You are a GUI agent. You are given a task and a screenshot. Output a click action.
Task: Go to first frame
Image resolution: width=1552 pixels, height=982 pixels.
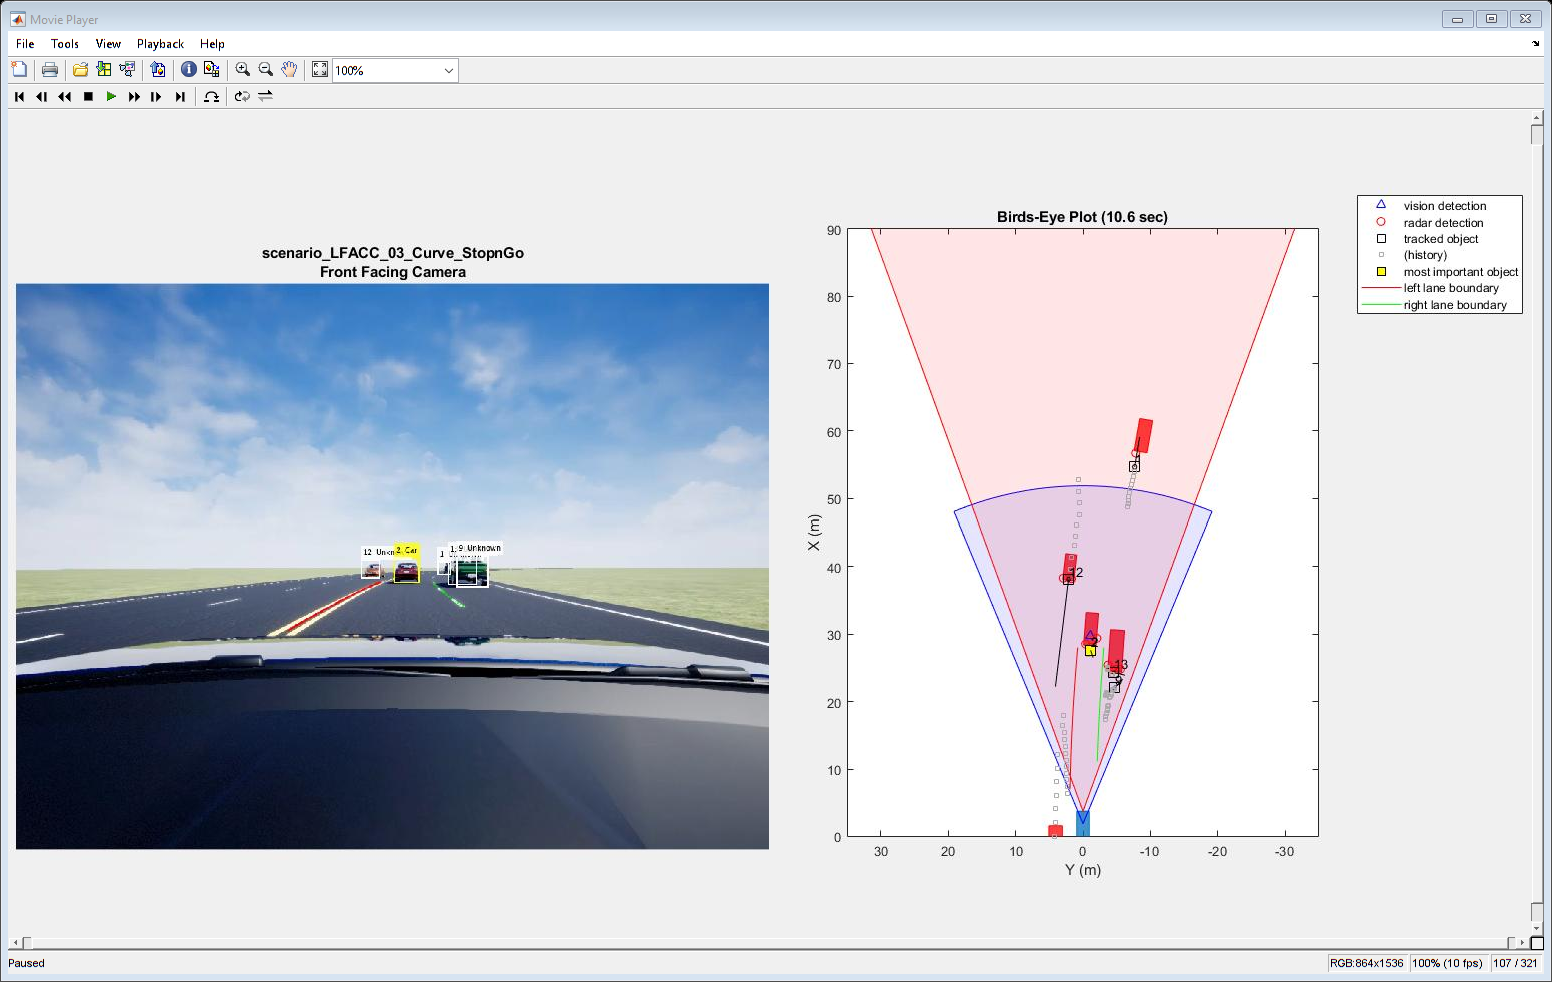click(x=19, y=96)
